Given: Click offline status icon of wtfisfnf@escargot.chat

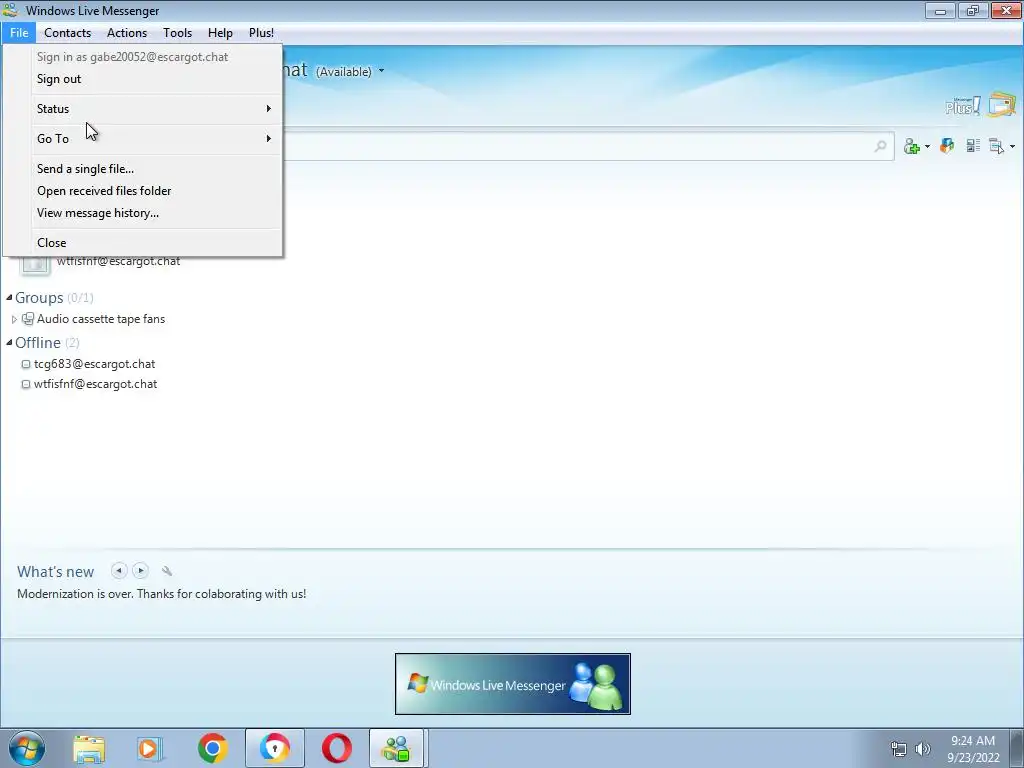Looking at the screenshot, I should (x=25, y=385).
